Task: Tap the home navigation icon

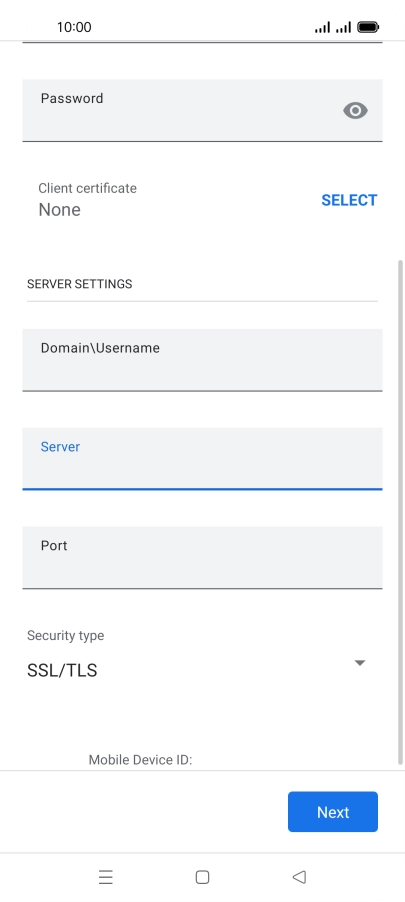Action: pyautogui.click(x=202, y=877)
